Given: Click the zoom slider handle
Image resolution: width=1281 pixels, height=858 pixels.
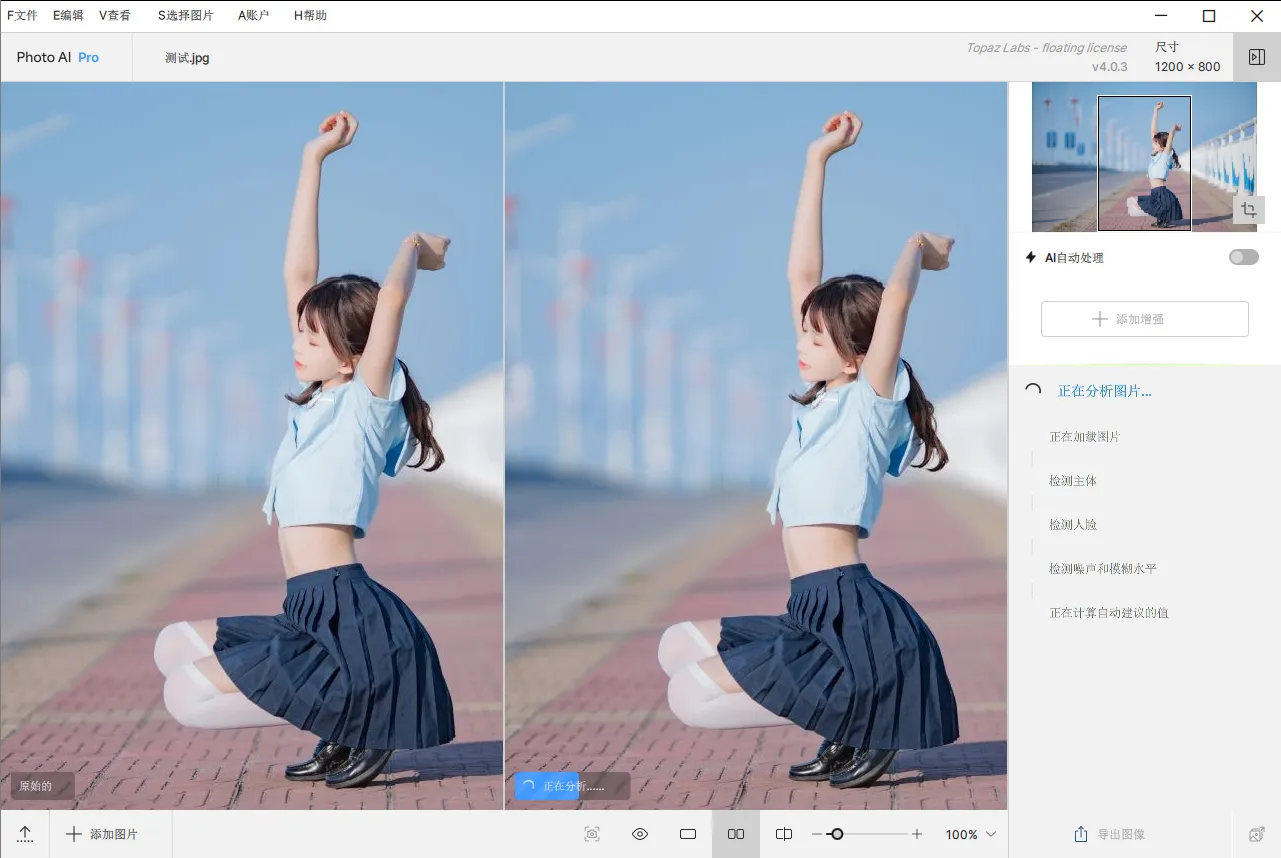Looking at the screenshot, I should pos(837,834).
